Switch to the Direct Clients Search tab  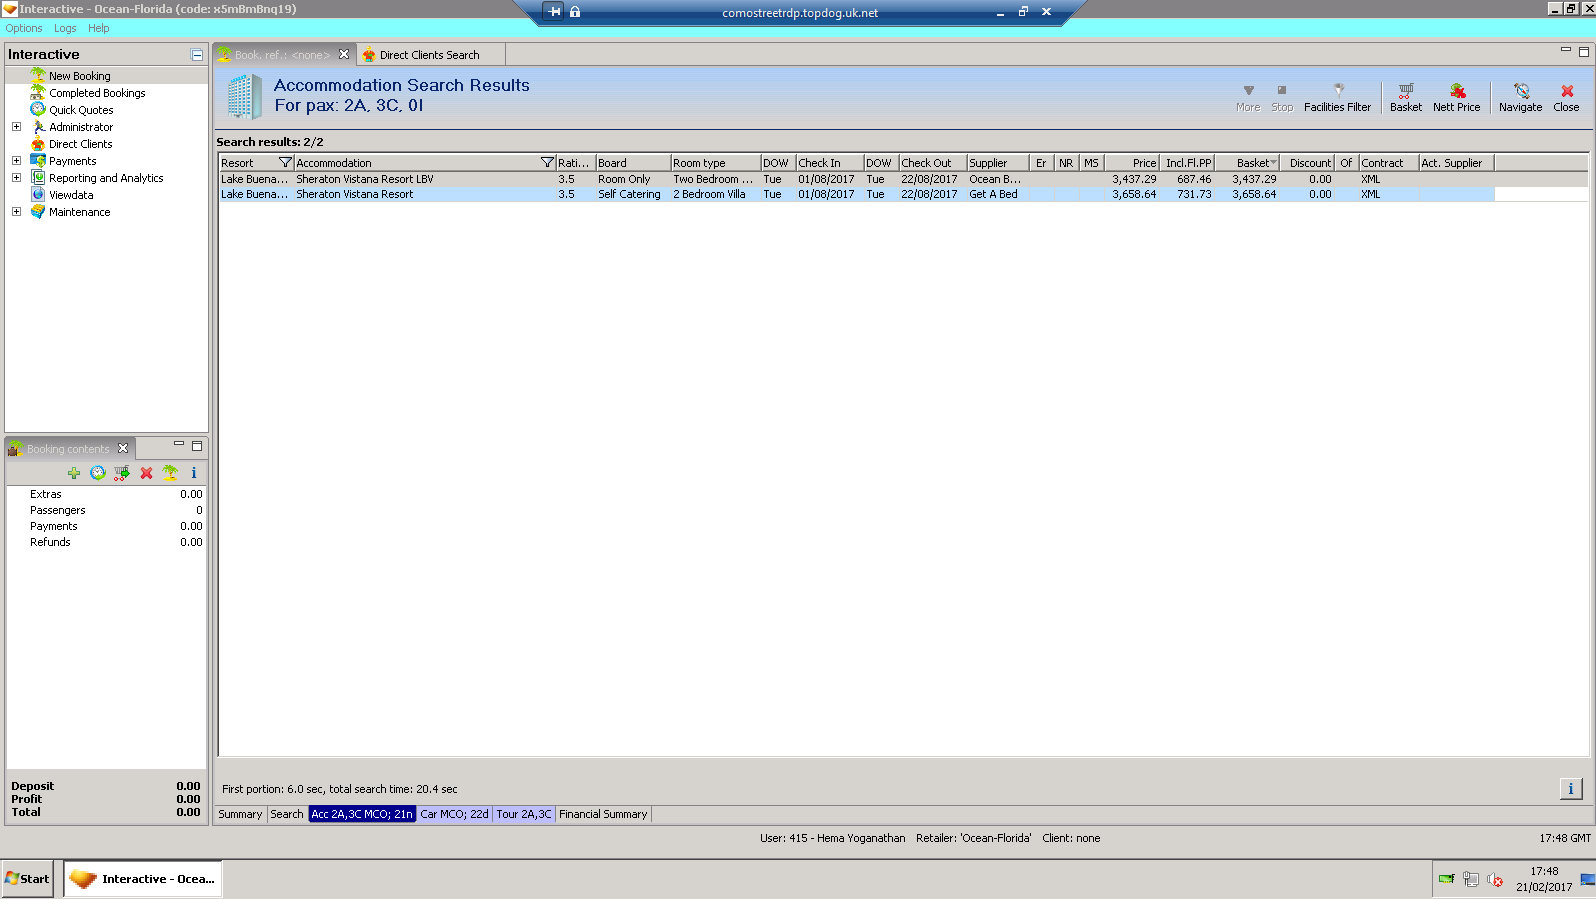(x=429, y=55)
